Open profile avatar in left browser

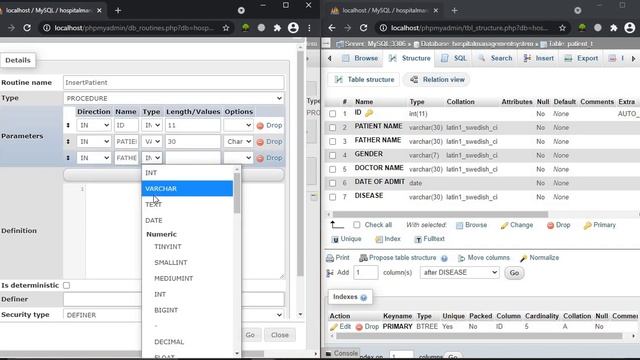[x=293, y=28]
